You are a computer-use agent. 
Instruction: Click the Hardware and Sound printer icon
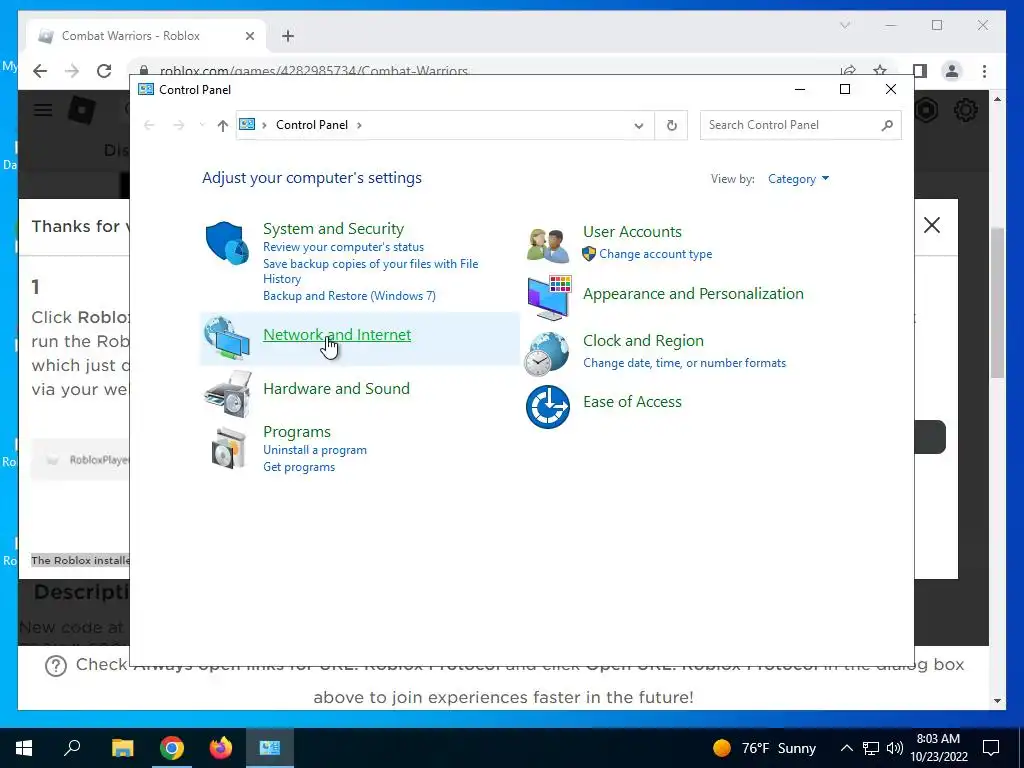[228, 394]
